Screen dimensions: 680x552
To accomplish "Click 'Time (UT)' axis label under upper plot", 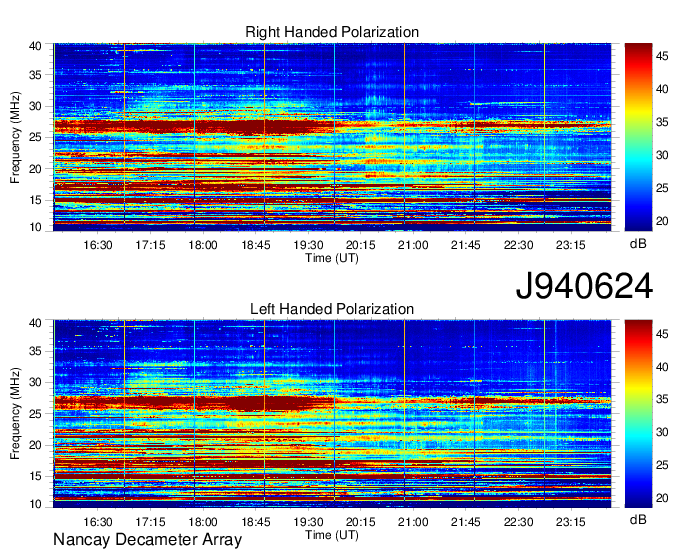I will (332, 258).
